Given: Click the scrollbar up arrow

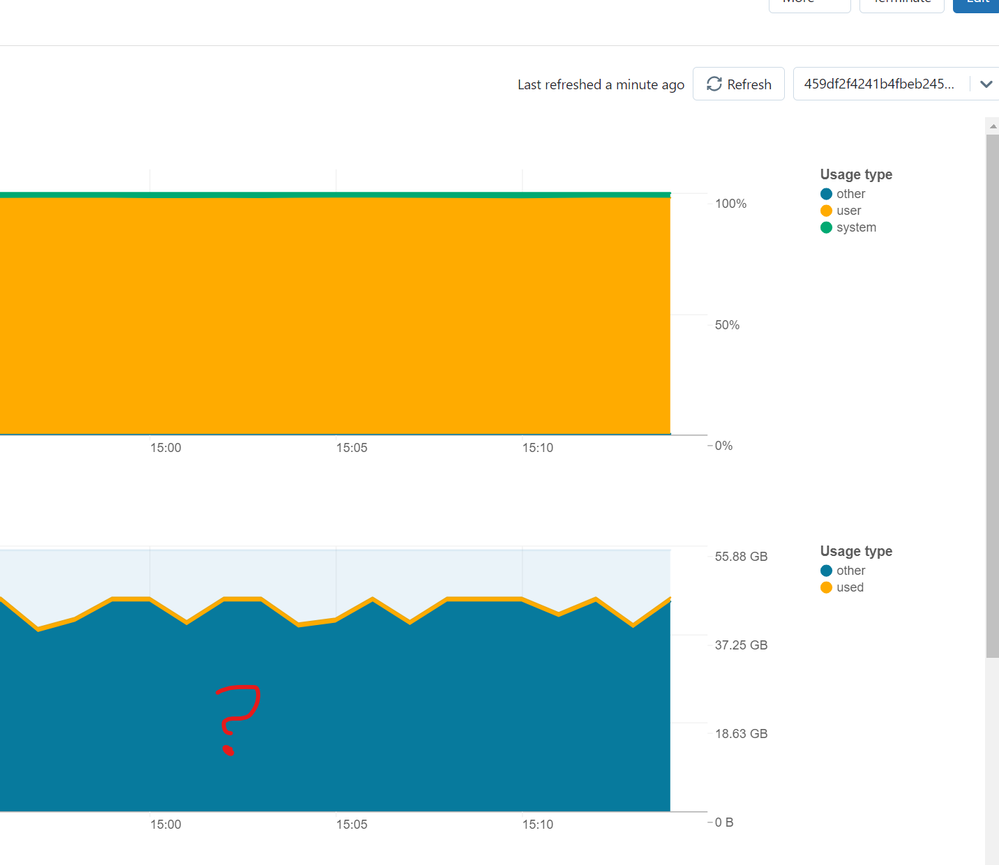Looking at the screenshot, I should point(992,126).
